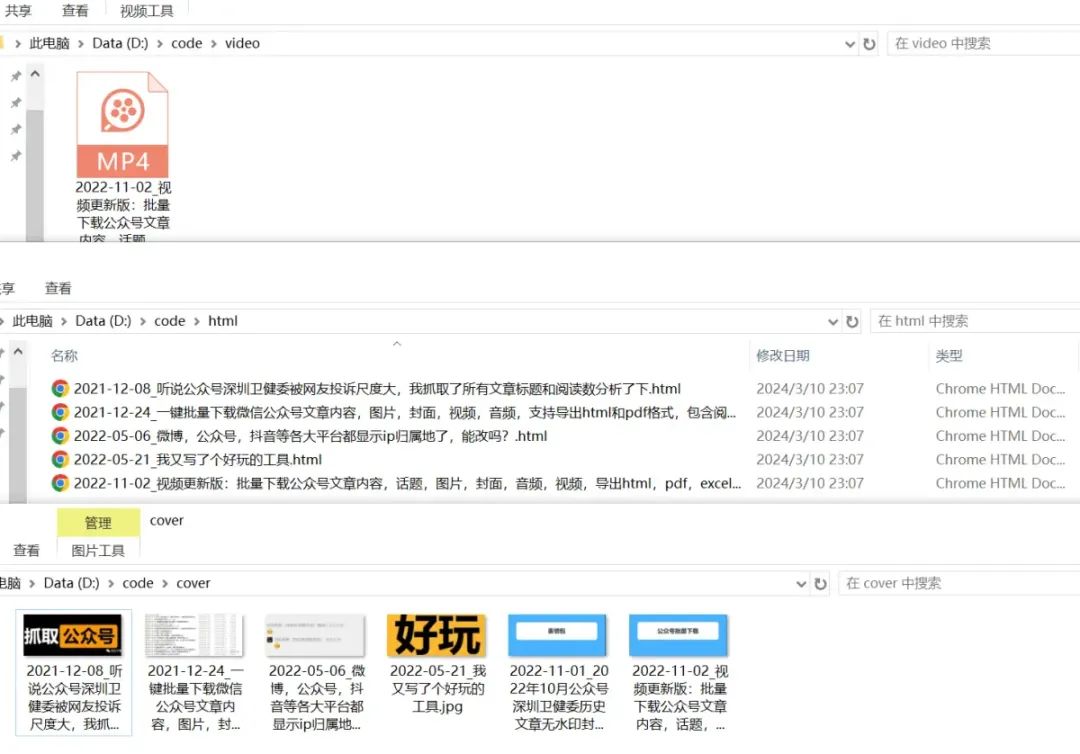Click the search box 在 video 中搜索

pos(984,43)
